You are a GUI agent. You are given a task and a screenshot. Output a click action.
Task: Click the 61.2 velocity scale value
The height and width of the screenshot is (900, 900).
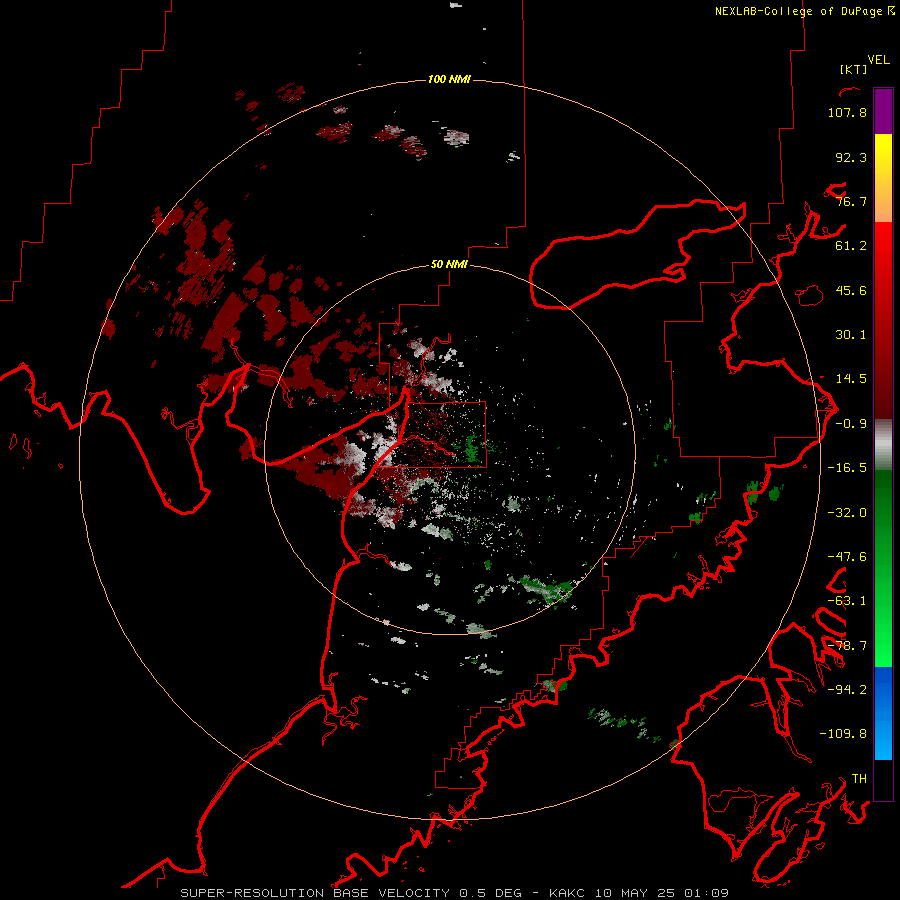pyautogui.click(x=851, y=246)
